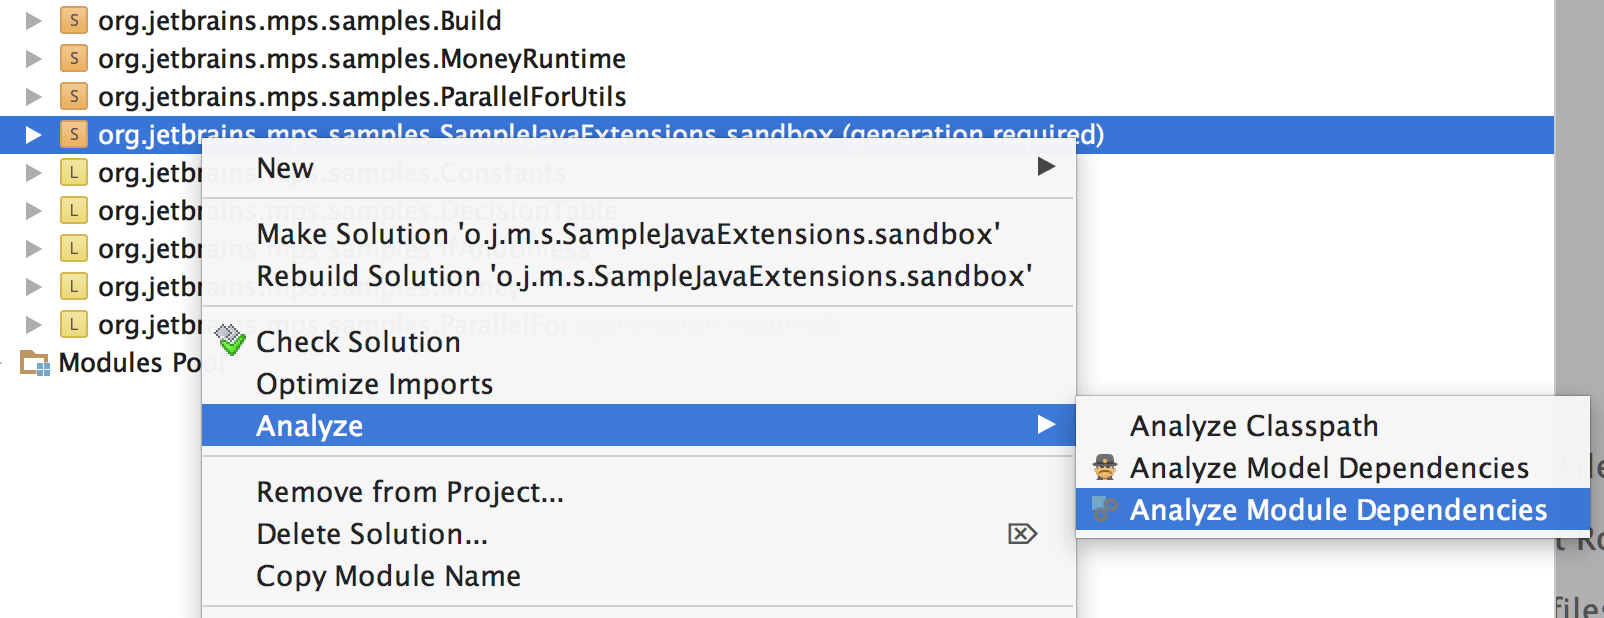Click the selected sandbox solution's S icon
Image resolution: width=1604 pixels, height=618 pixels.
pos(73,134)
